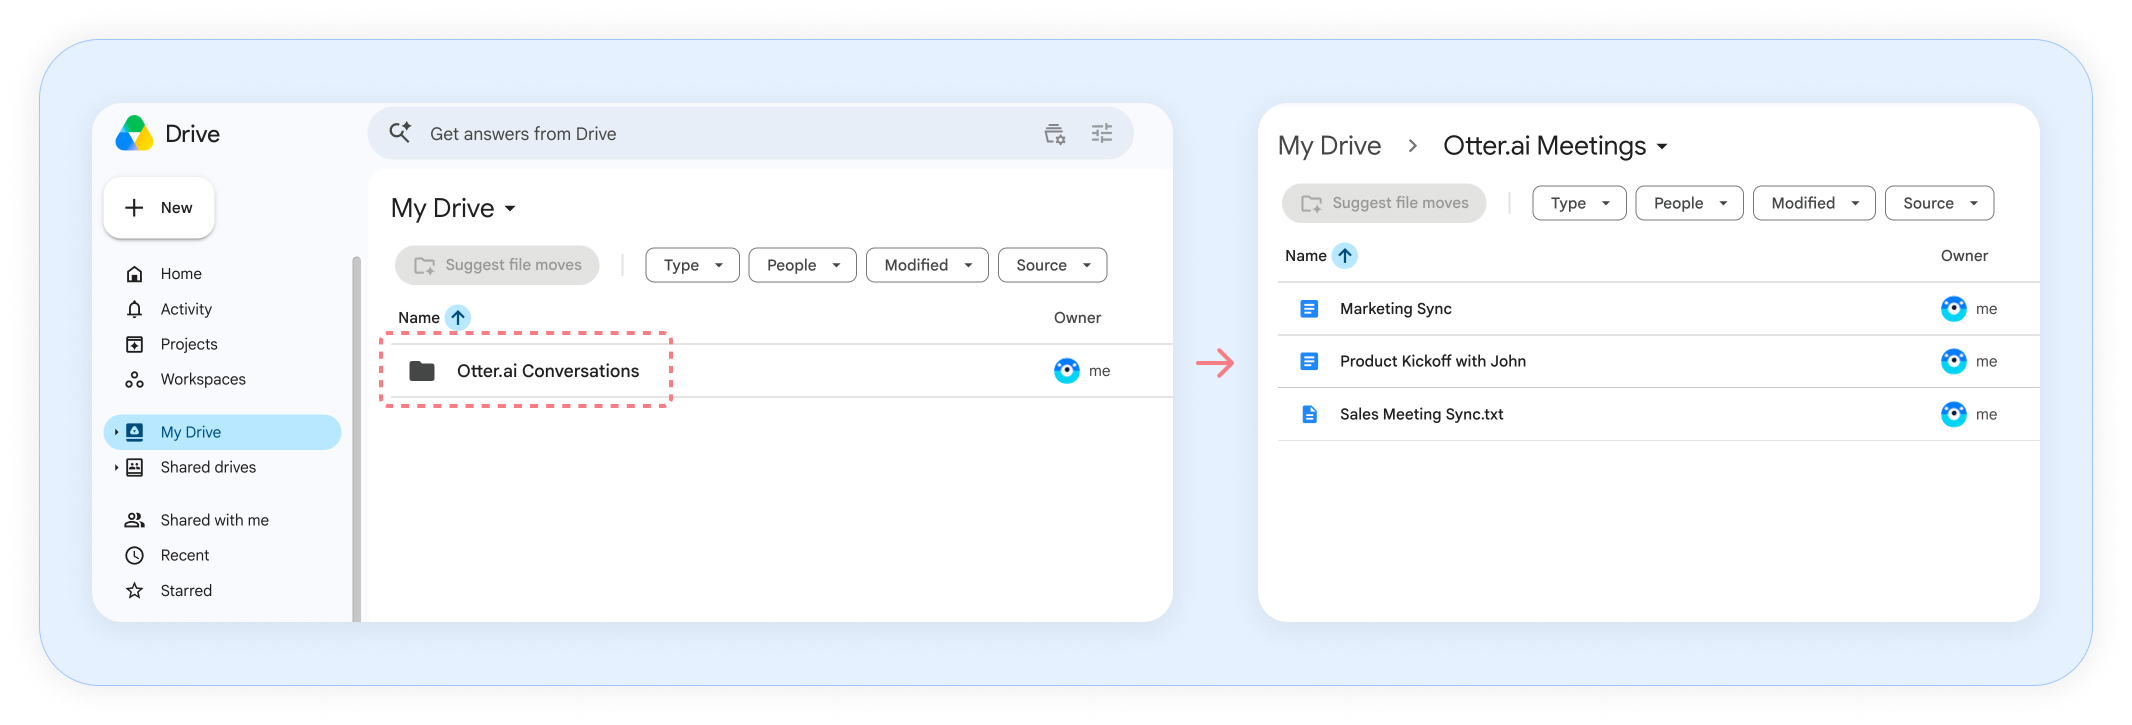The height and width of the screenshot is (725, 2132).
Task: Open People filter in My Drive panel
Action: (802, 265)
